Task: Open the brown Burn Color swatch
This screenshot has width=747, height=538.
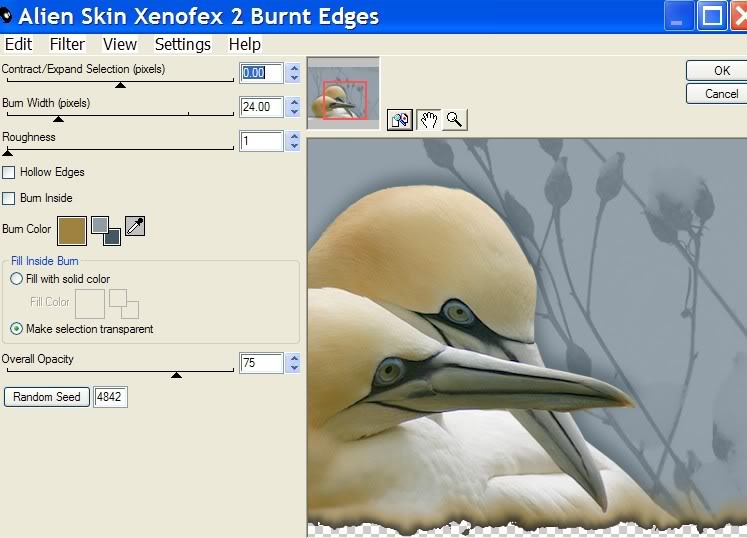Action: pos(72,231)
